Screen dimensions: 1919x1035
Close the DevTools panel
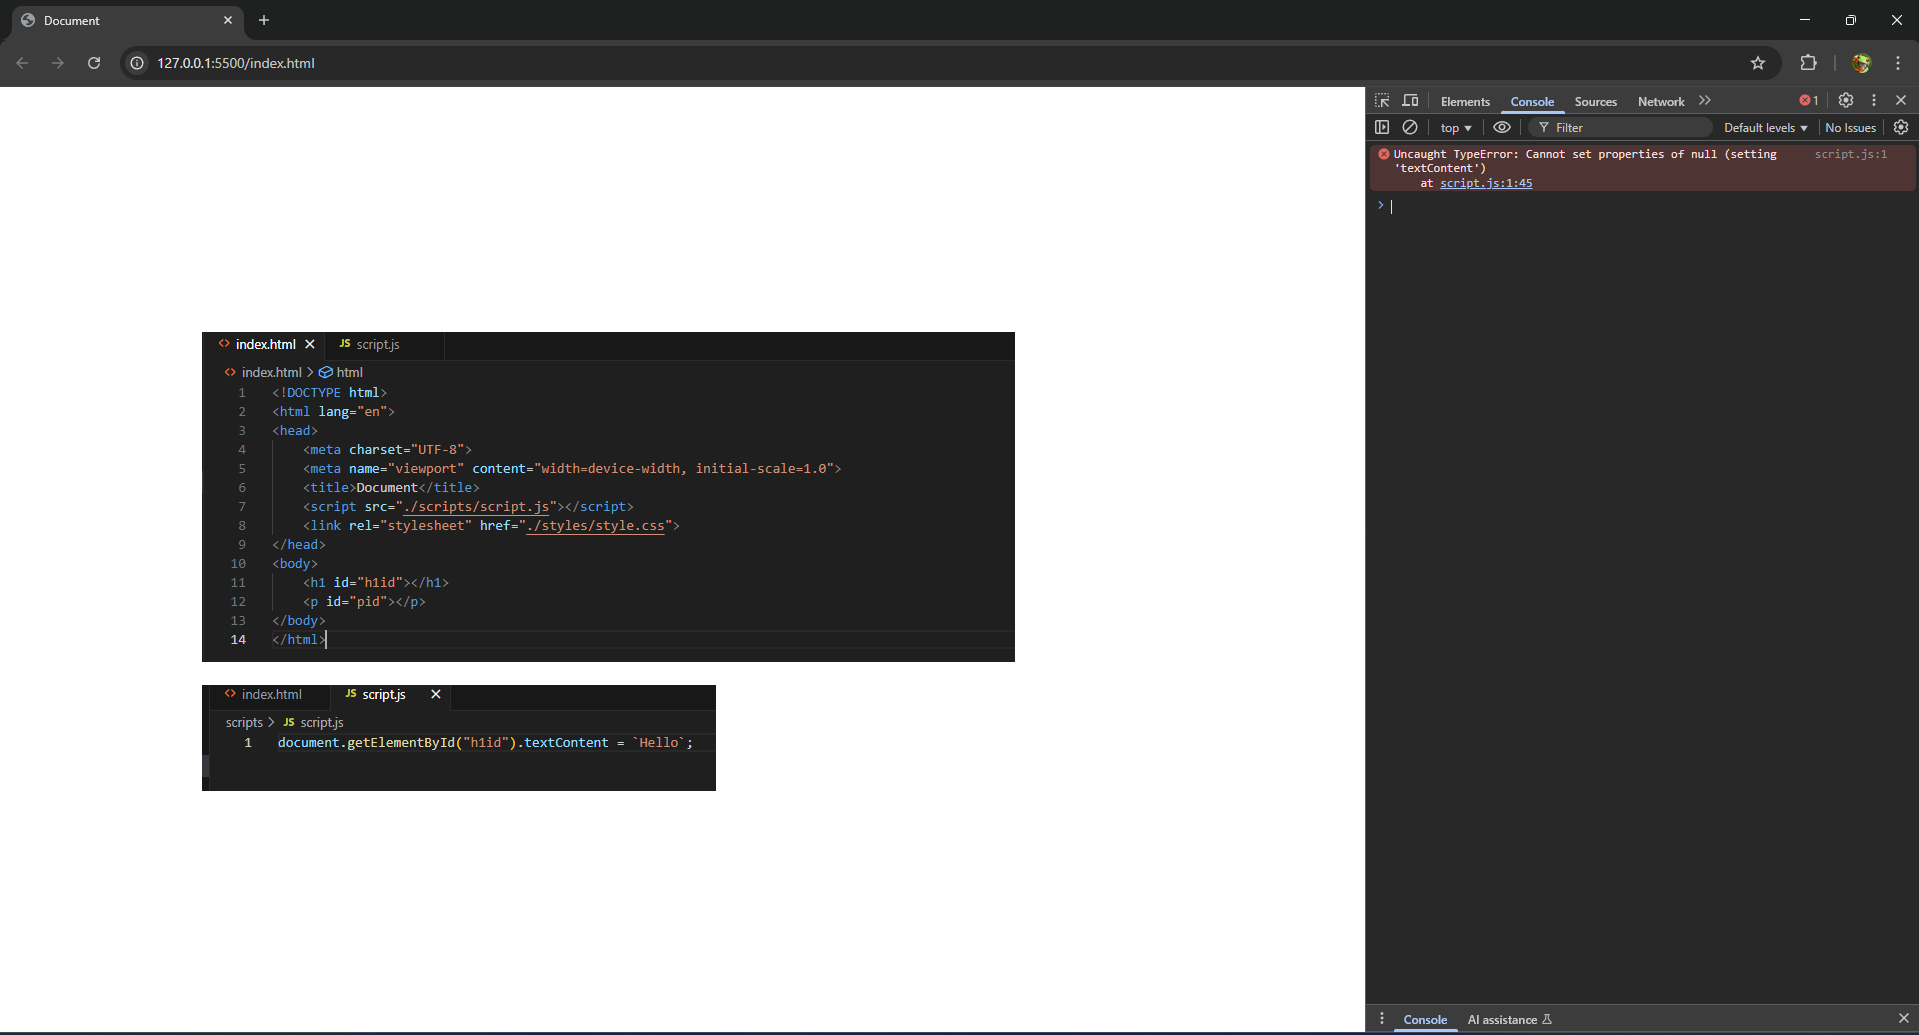pyautogui.click(x=1901, y=101)
